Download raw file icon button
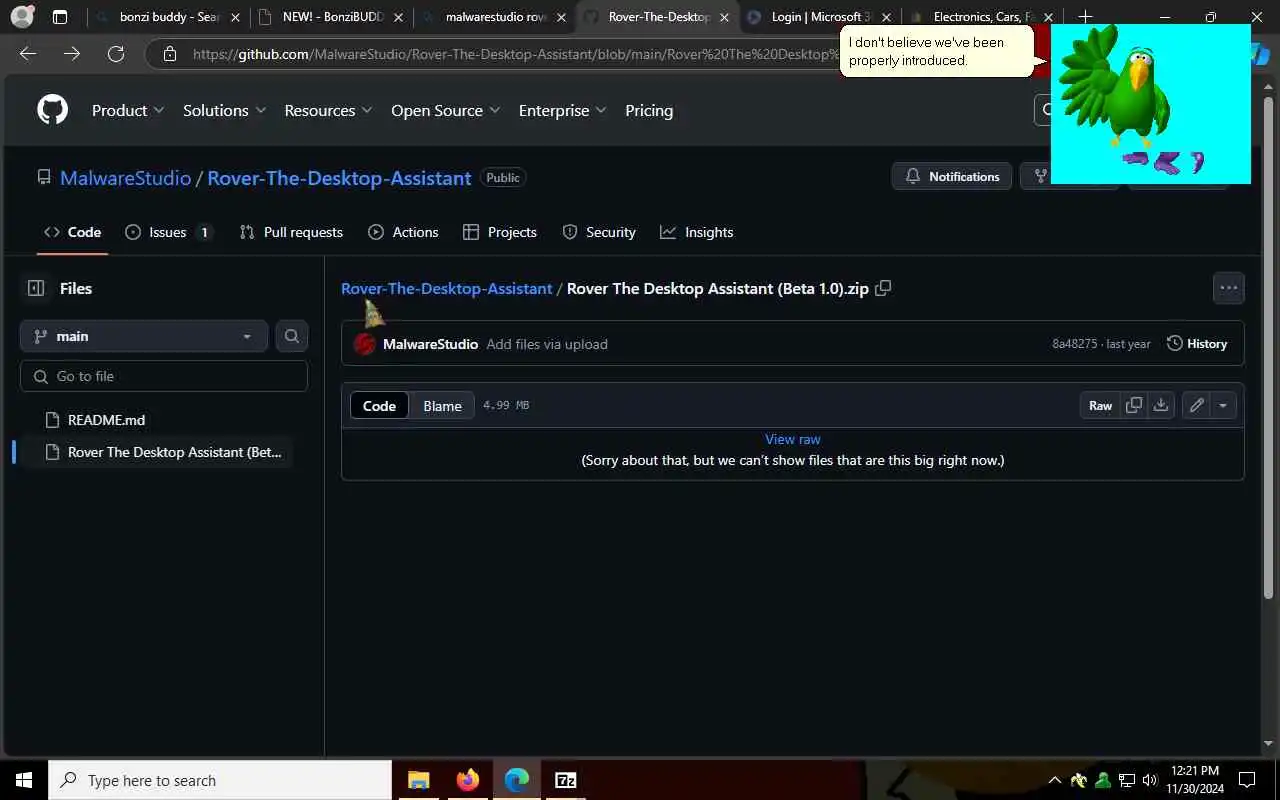 click(1160, 405)
